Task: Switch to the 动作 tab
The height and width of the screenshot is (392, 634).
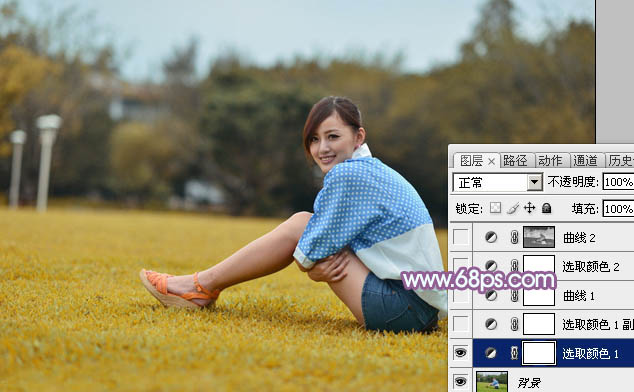Action: click(x=550, y=161)
